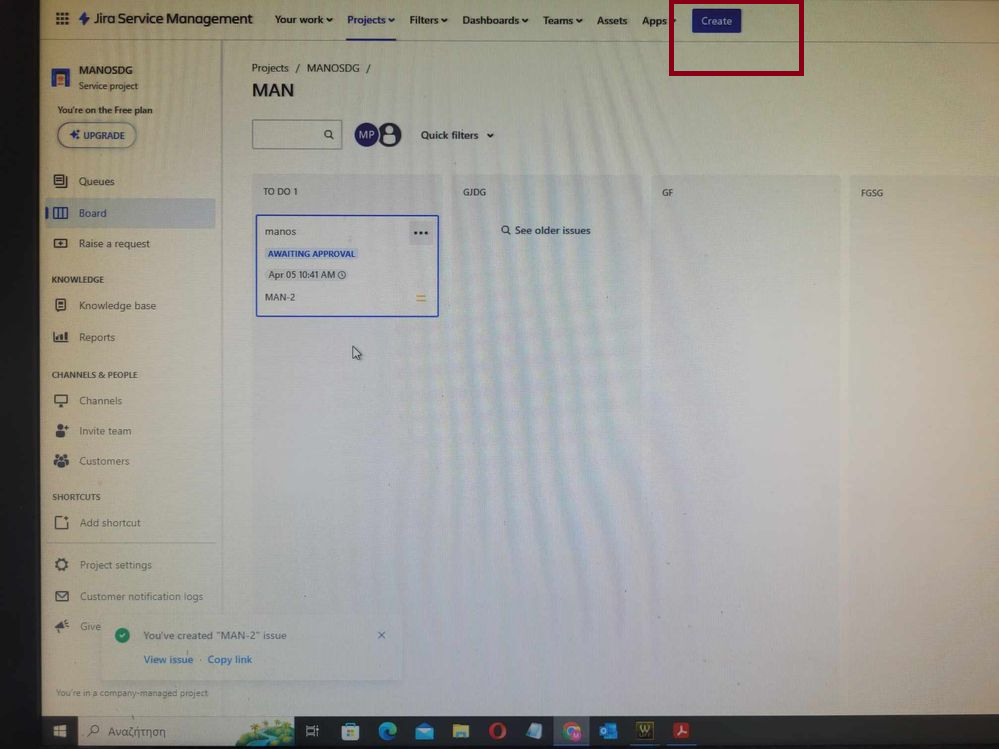This screenshot has height=749, width=999.
Task: Click the board search field
Action: [x=297, y=134]
